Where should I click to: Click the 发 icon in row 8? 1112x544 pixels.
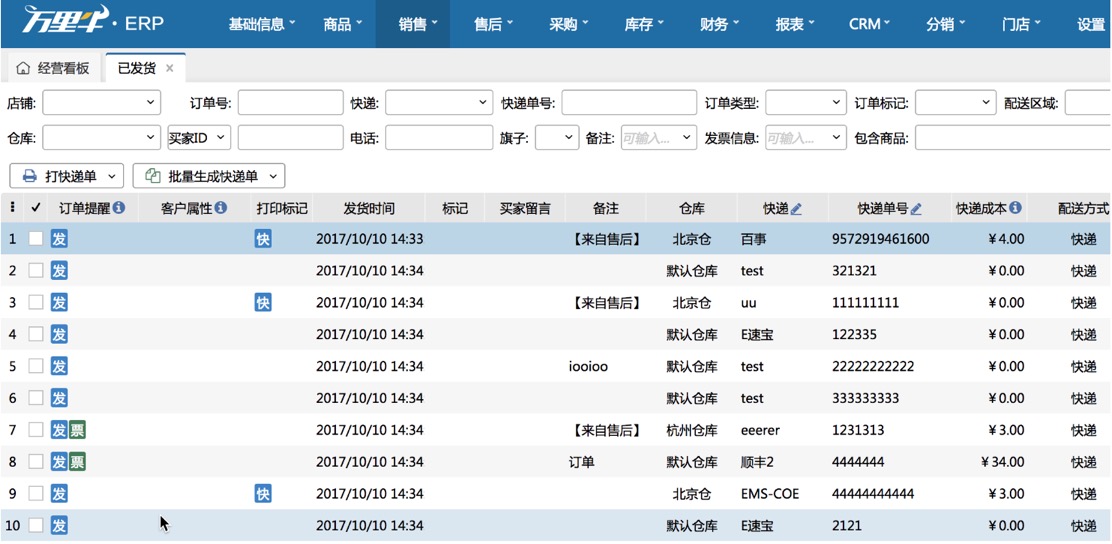pyautogui.click(x=59, y=462)
